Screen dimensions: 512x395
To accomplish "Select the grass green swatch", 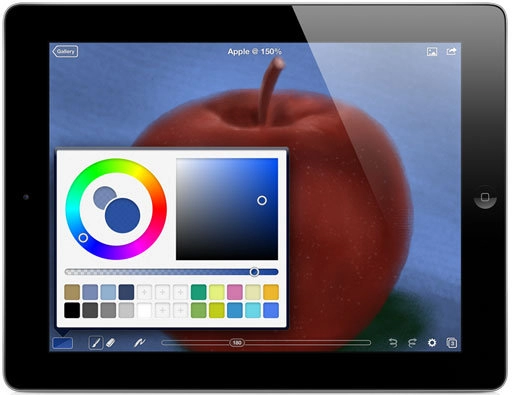I will [199, 310].
